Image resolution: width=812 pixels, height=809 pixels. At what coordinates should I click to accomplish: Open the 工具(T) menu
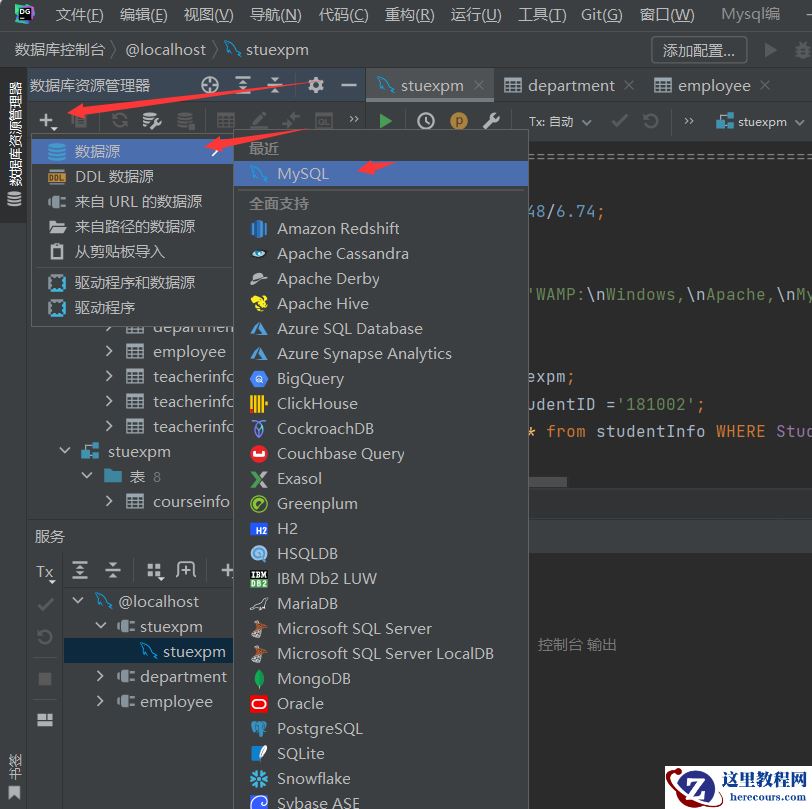click(542, 15)
